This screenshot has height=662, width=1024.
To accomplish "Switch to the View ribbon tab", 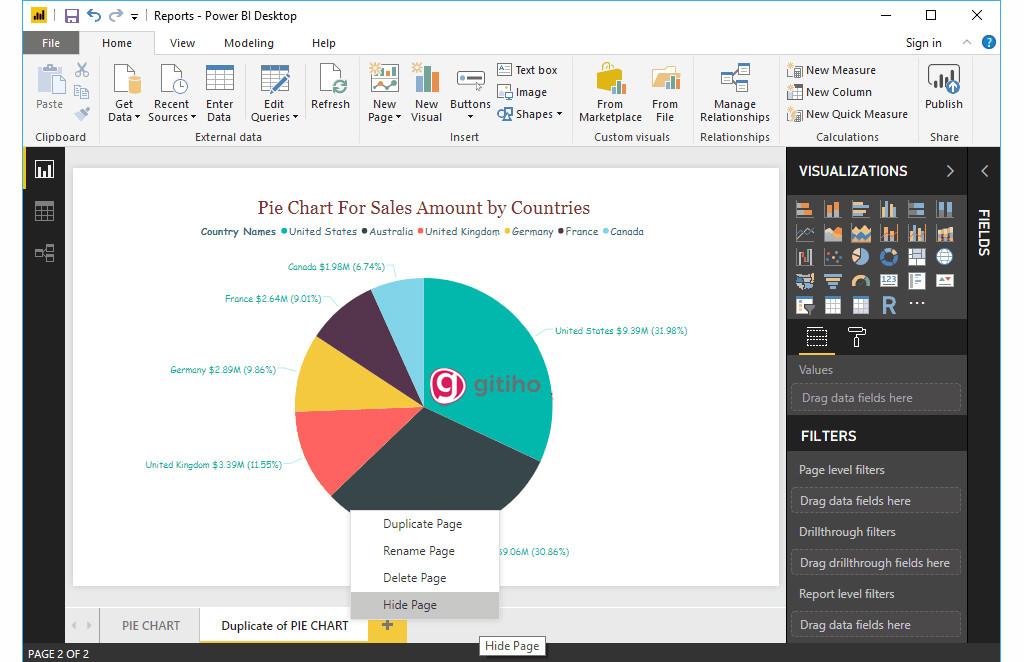I will pyautogui.click(x=182, y=43).
